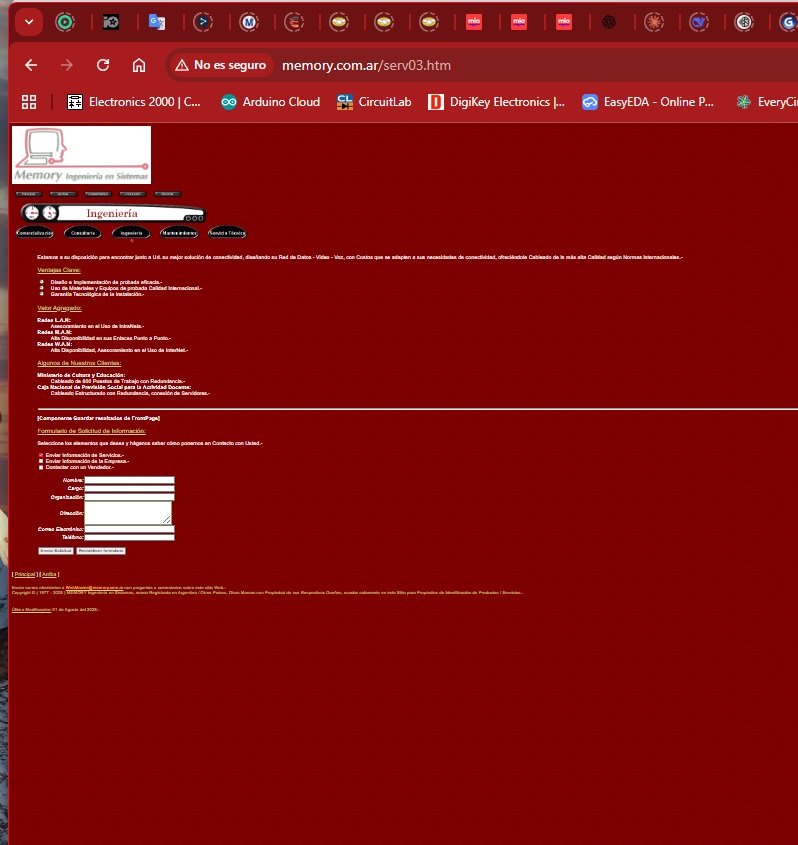798x845 pixels.
Task: Switch to the first red mia tab
Action: 474,22
